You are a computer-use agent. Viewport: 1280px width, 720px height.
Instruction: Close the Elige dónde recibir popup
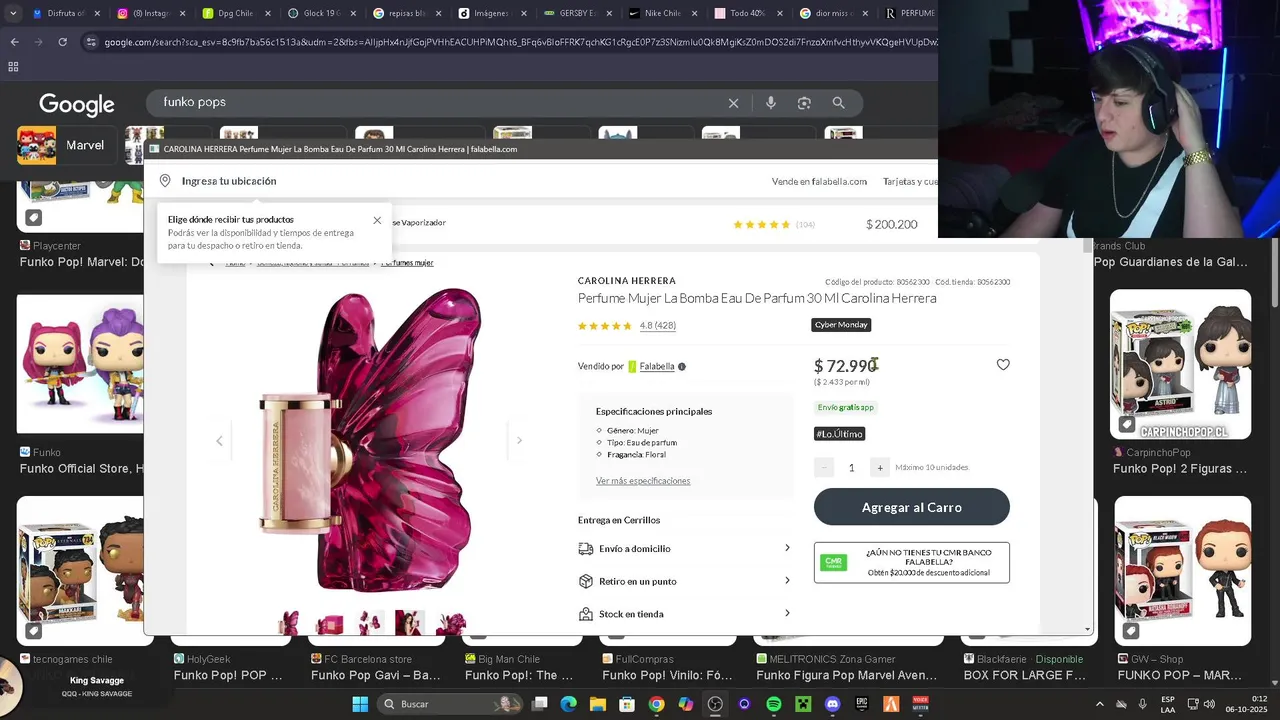tap(377, 220)
